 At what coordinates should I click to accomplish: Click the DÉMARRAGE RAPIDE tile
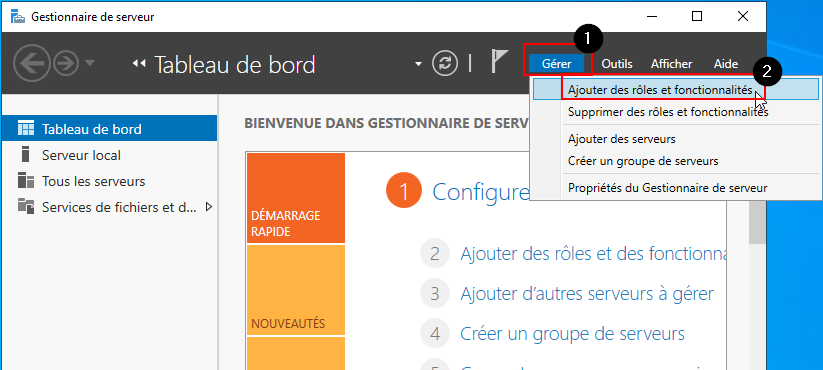point(296,198)
